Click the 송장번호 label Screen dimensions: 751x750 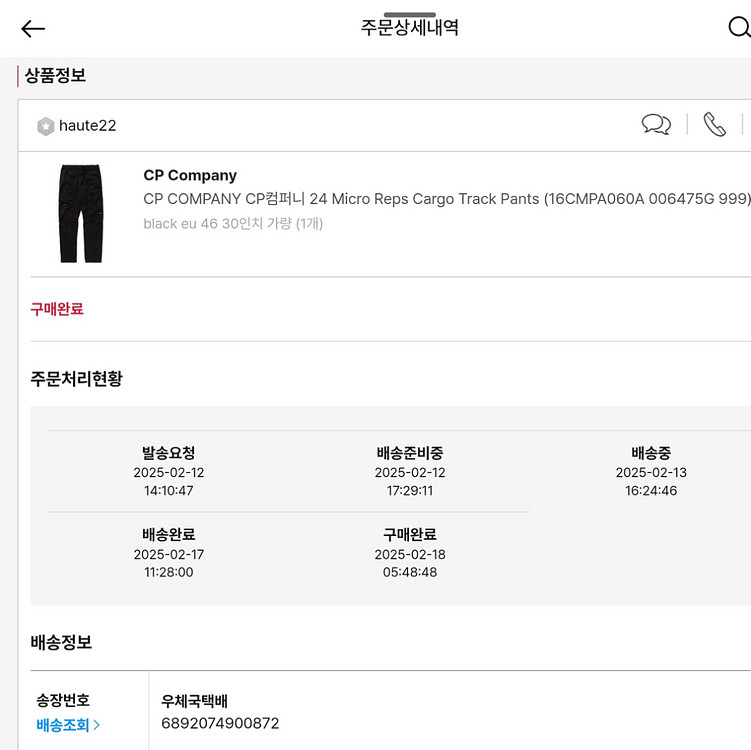(63, 700)
